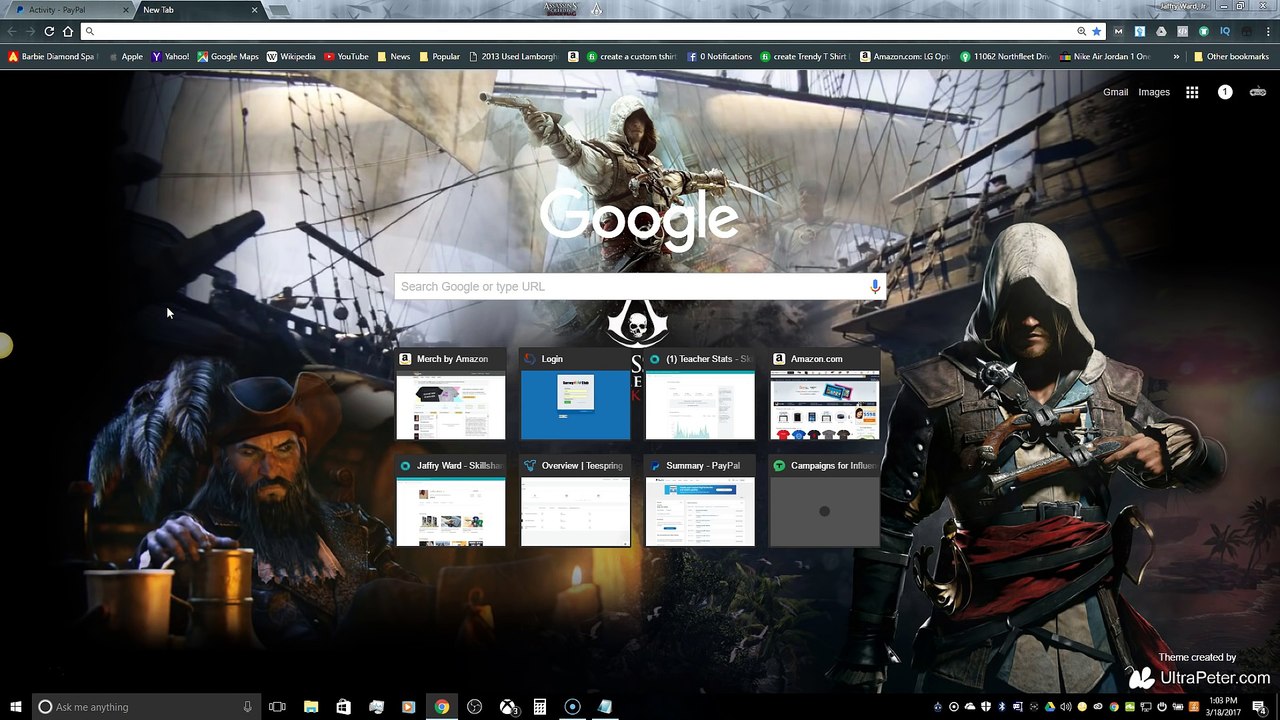
Task: Open Overview | Teespring thumbnail
Action: tap(576, 501)
